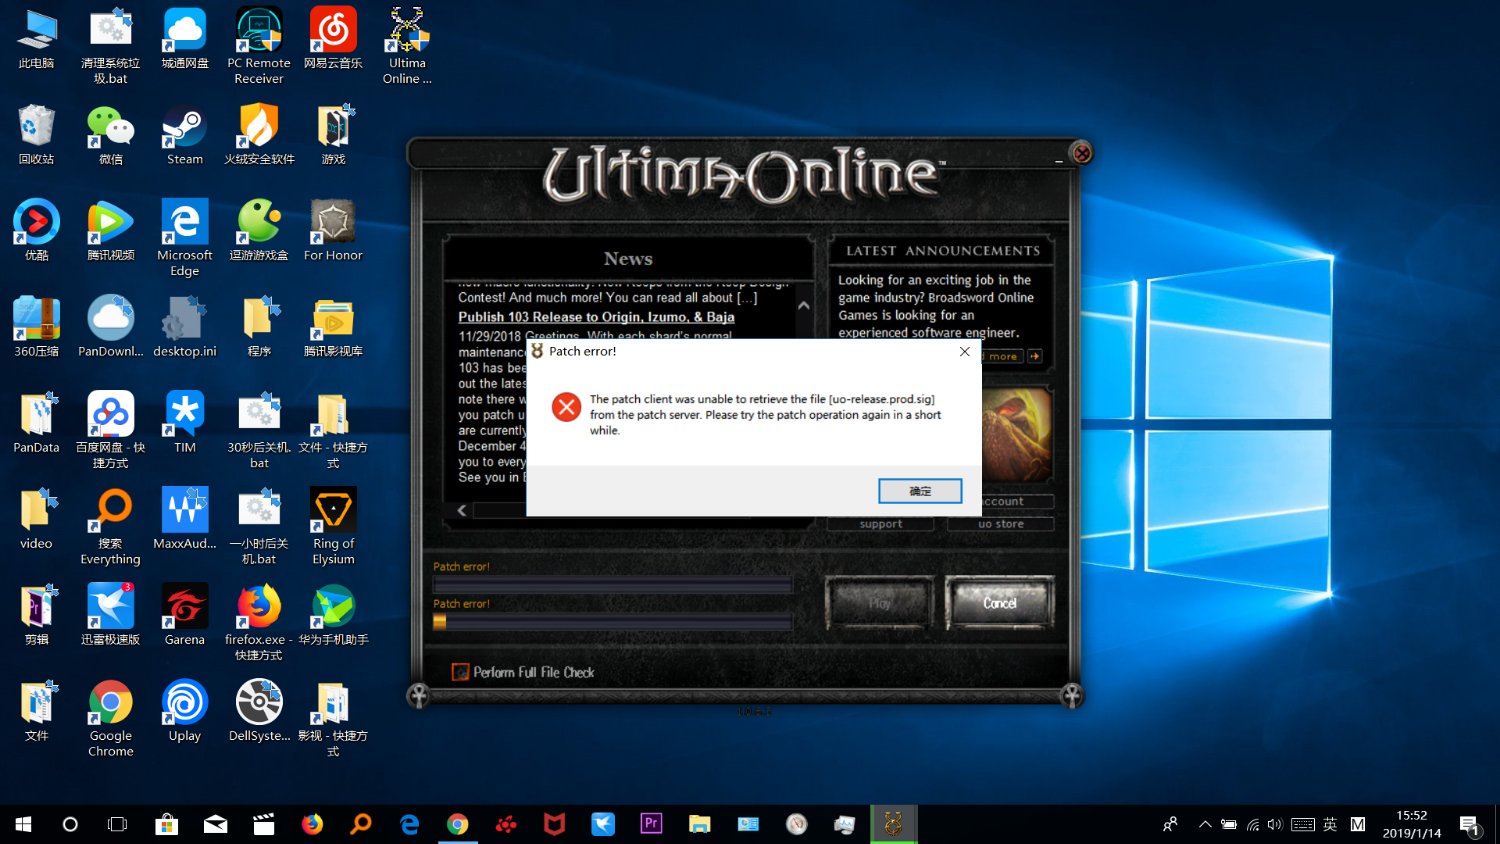Select the 逗游游戏盒 desktop icon
The width and height of the screenshot is (1500, 844).
click(x=259, y=231)
